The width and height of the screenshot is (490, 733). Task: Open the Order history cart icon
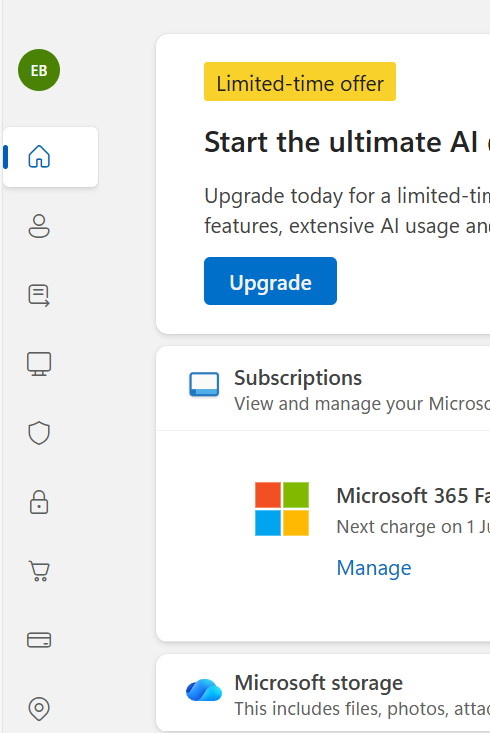[39, 571]
